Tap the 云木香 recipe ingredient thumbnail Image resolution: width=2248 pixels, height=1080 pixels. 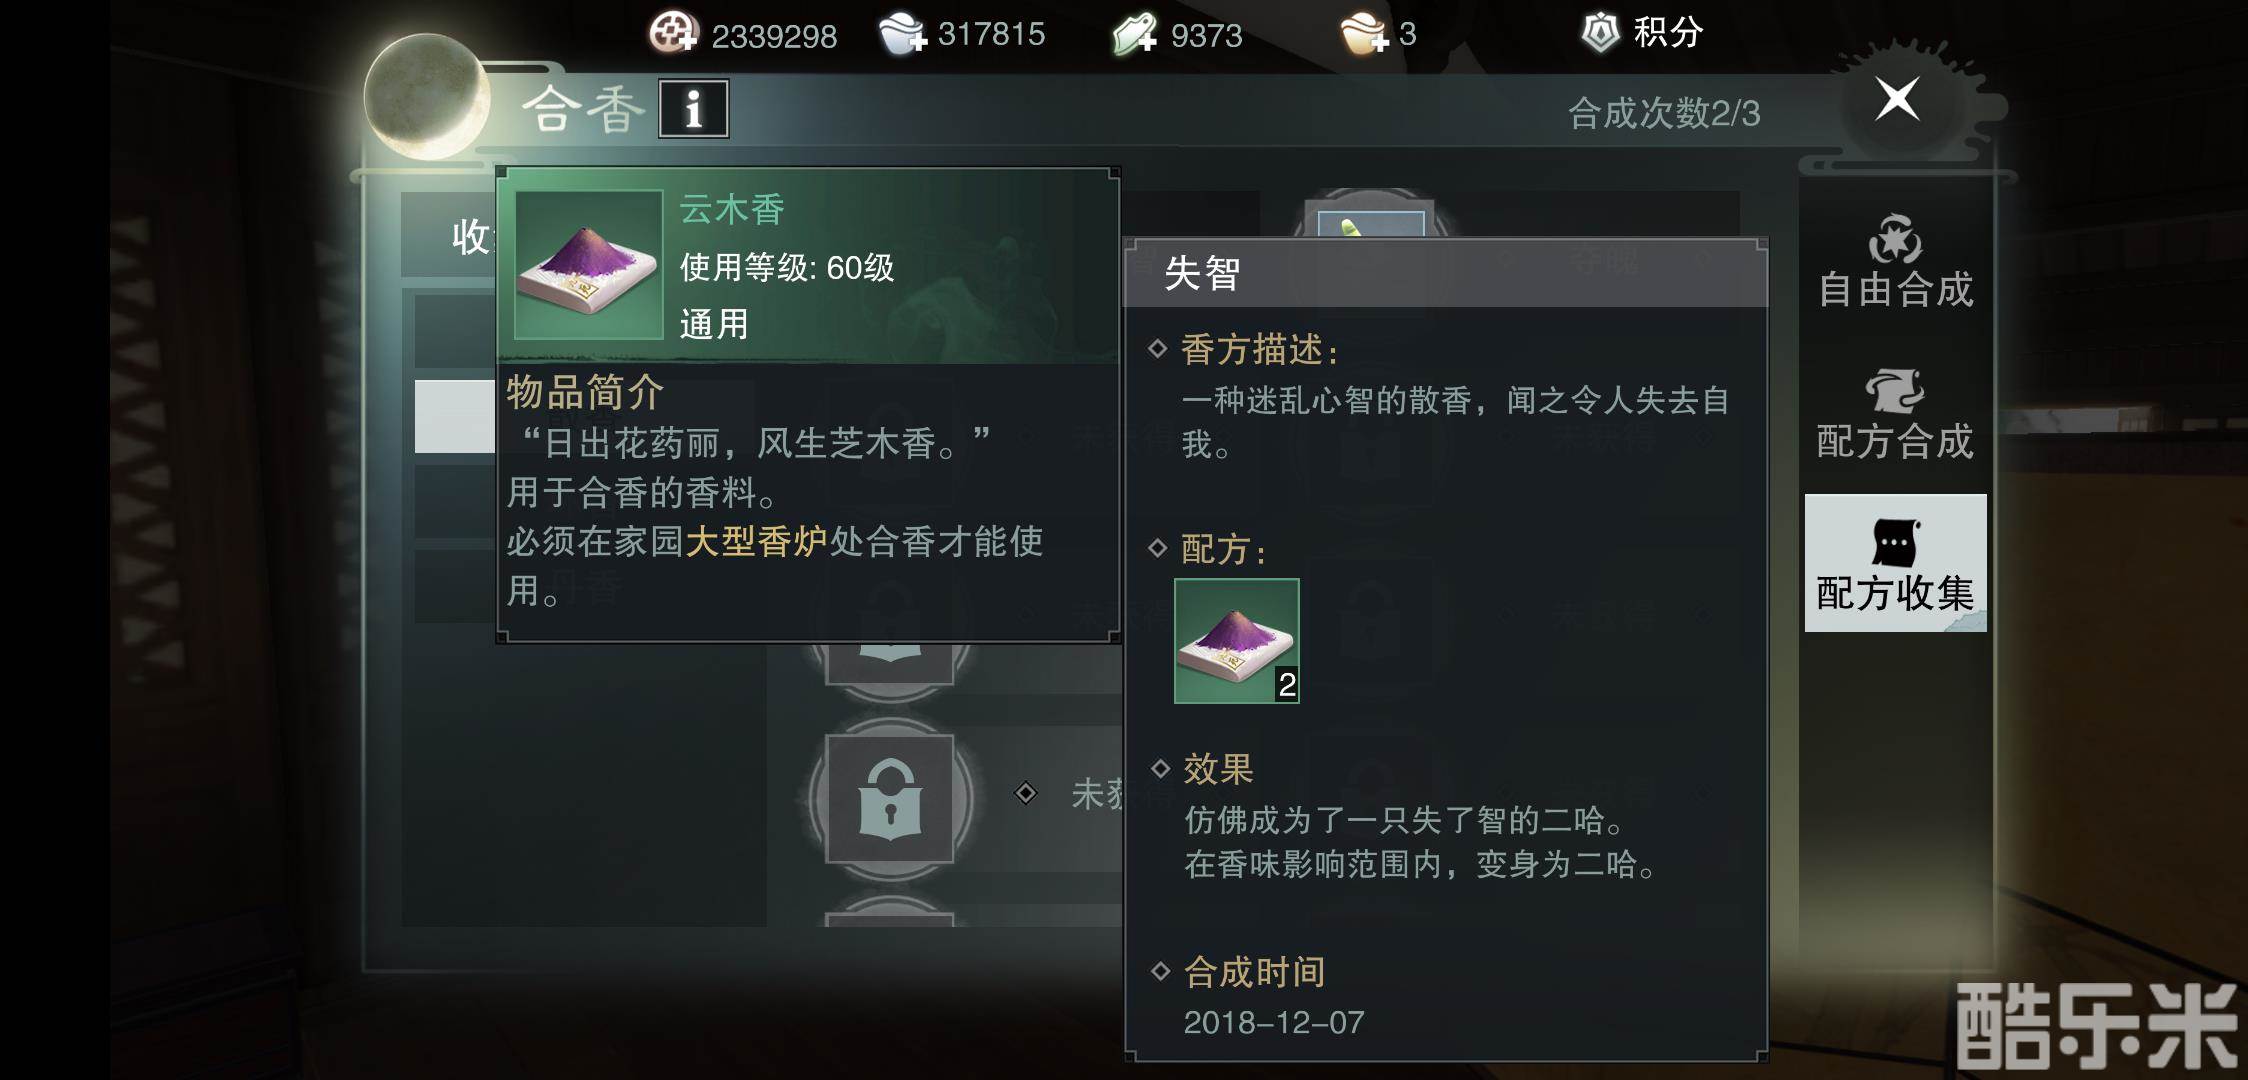click(x=1237, y=641)
